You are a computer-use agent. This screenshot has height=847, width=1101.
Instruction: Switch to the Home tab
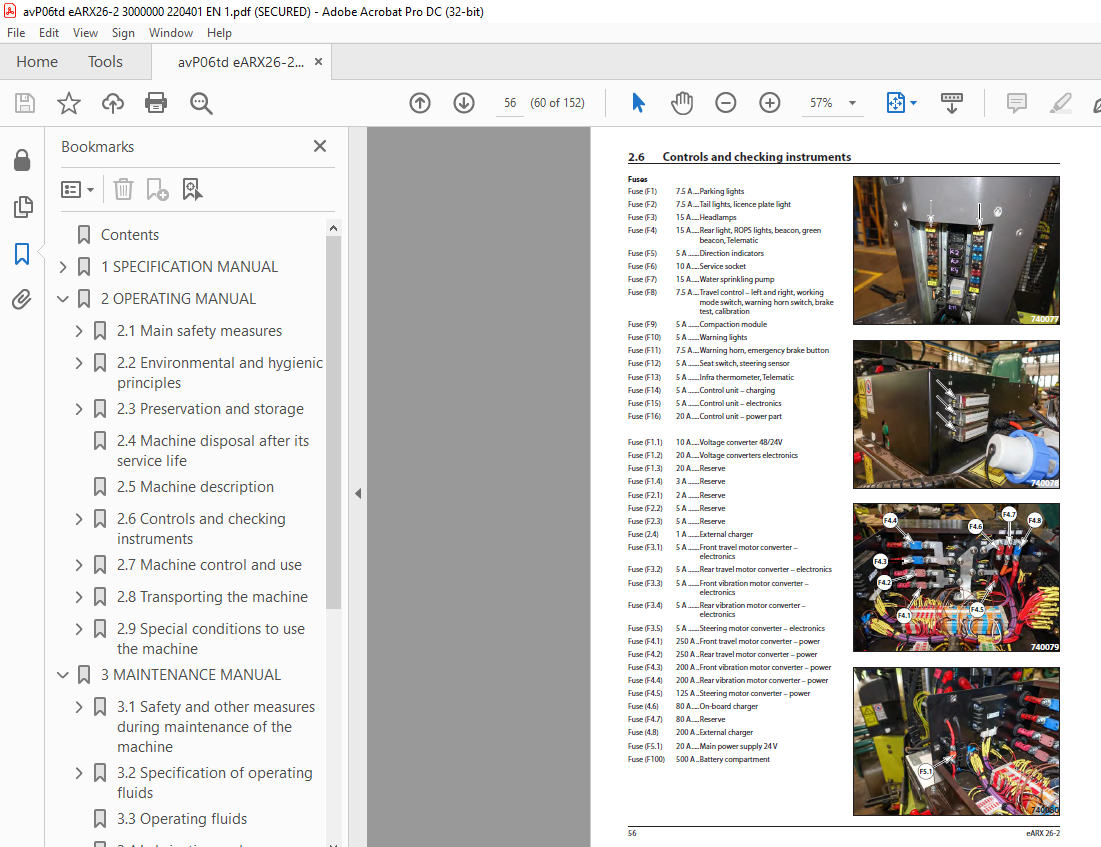(37, 62)
